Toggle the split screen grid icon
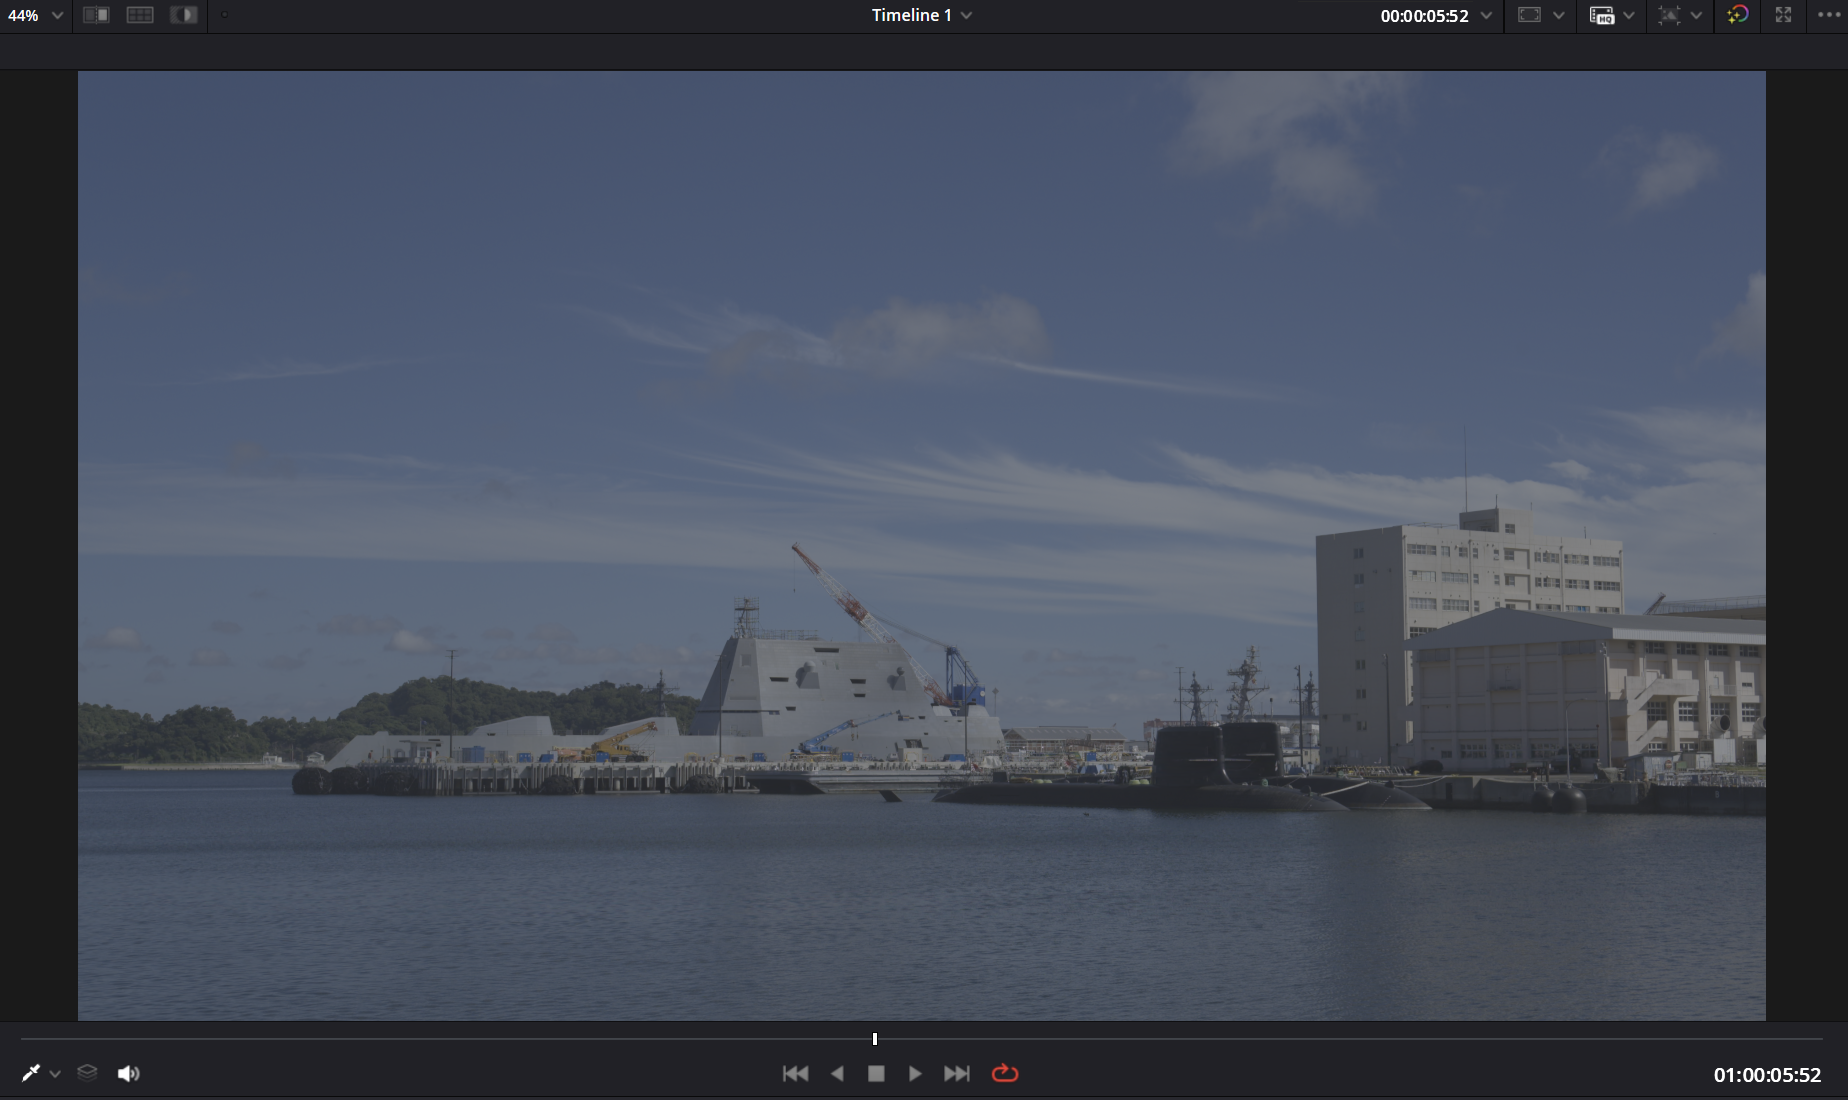This screenshot has height=1100, width=1848. pyautogui.click(x=140, y=15)
